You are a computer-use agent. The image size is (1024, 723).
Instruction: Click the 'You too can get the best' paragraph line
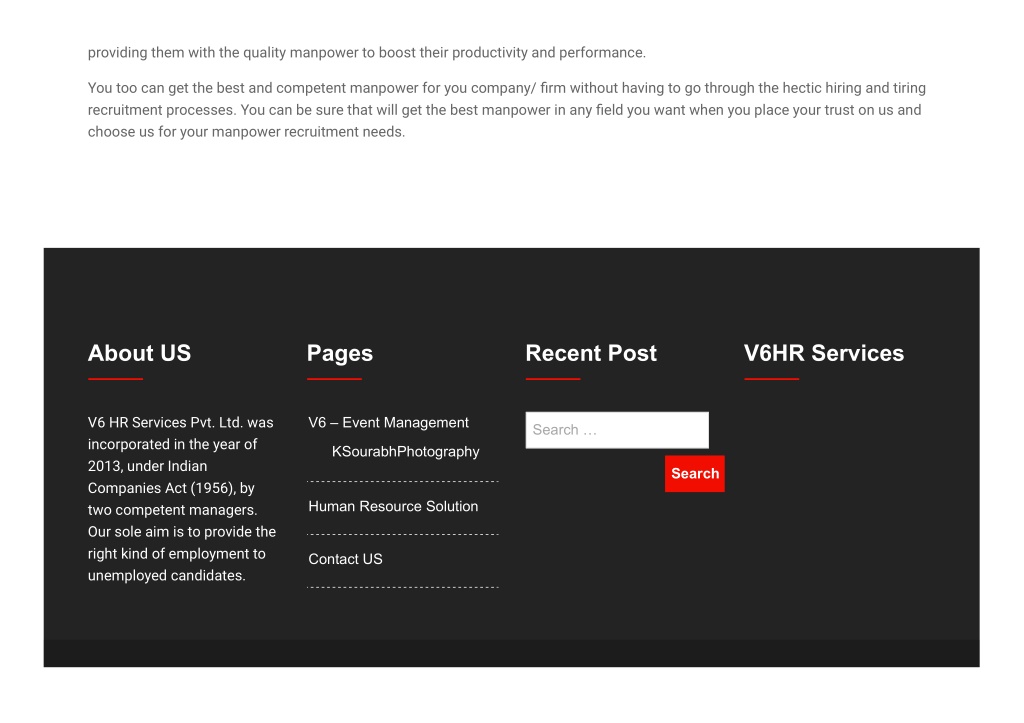[507, 88]
